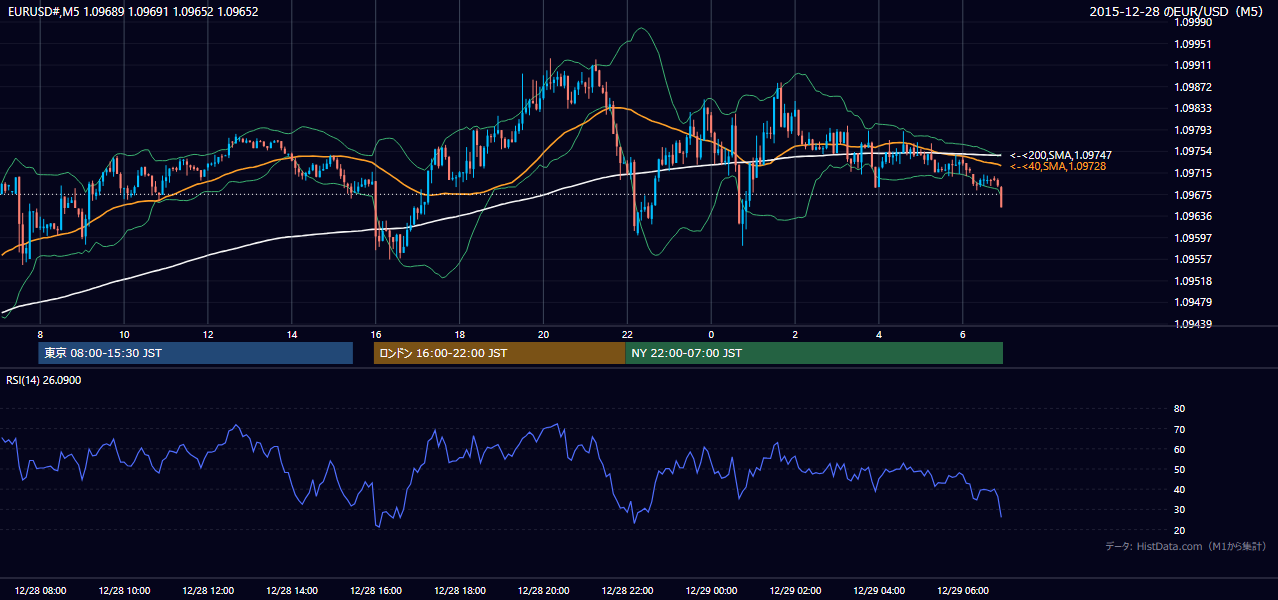The width and height of the screenshot is (1278, 600).
Task: Click hour tick 12 under price chart
Action: click(x=208, y=334)
